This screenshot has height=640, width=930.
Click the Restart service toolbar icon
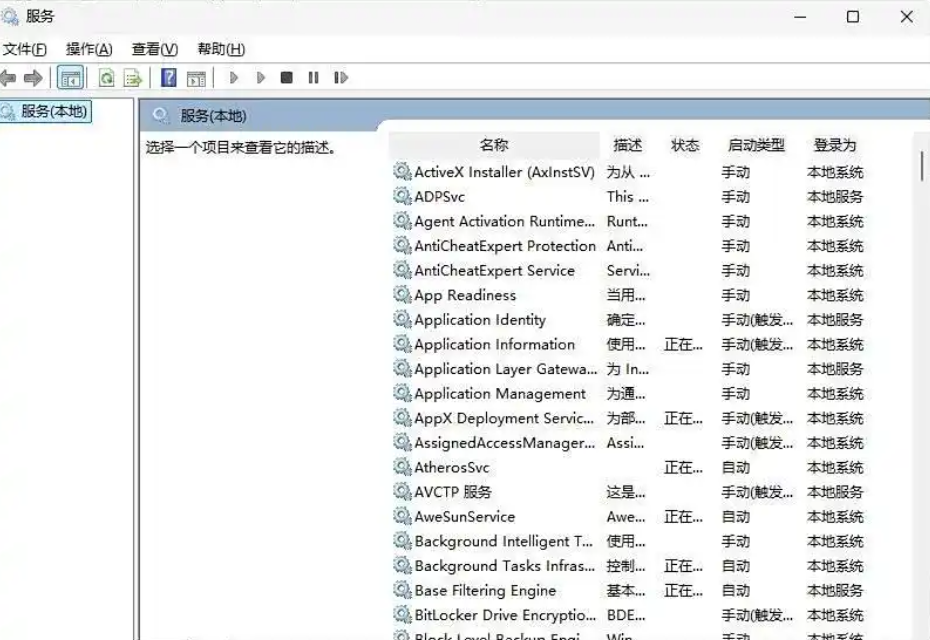coord(341,78)
